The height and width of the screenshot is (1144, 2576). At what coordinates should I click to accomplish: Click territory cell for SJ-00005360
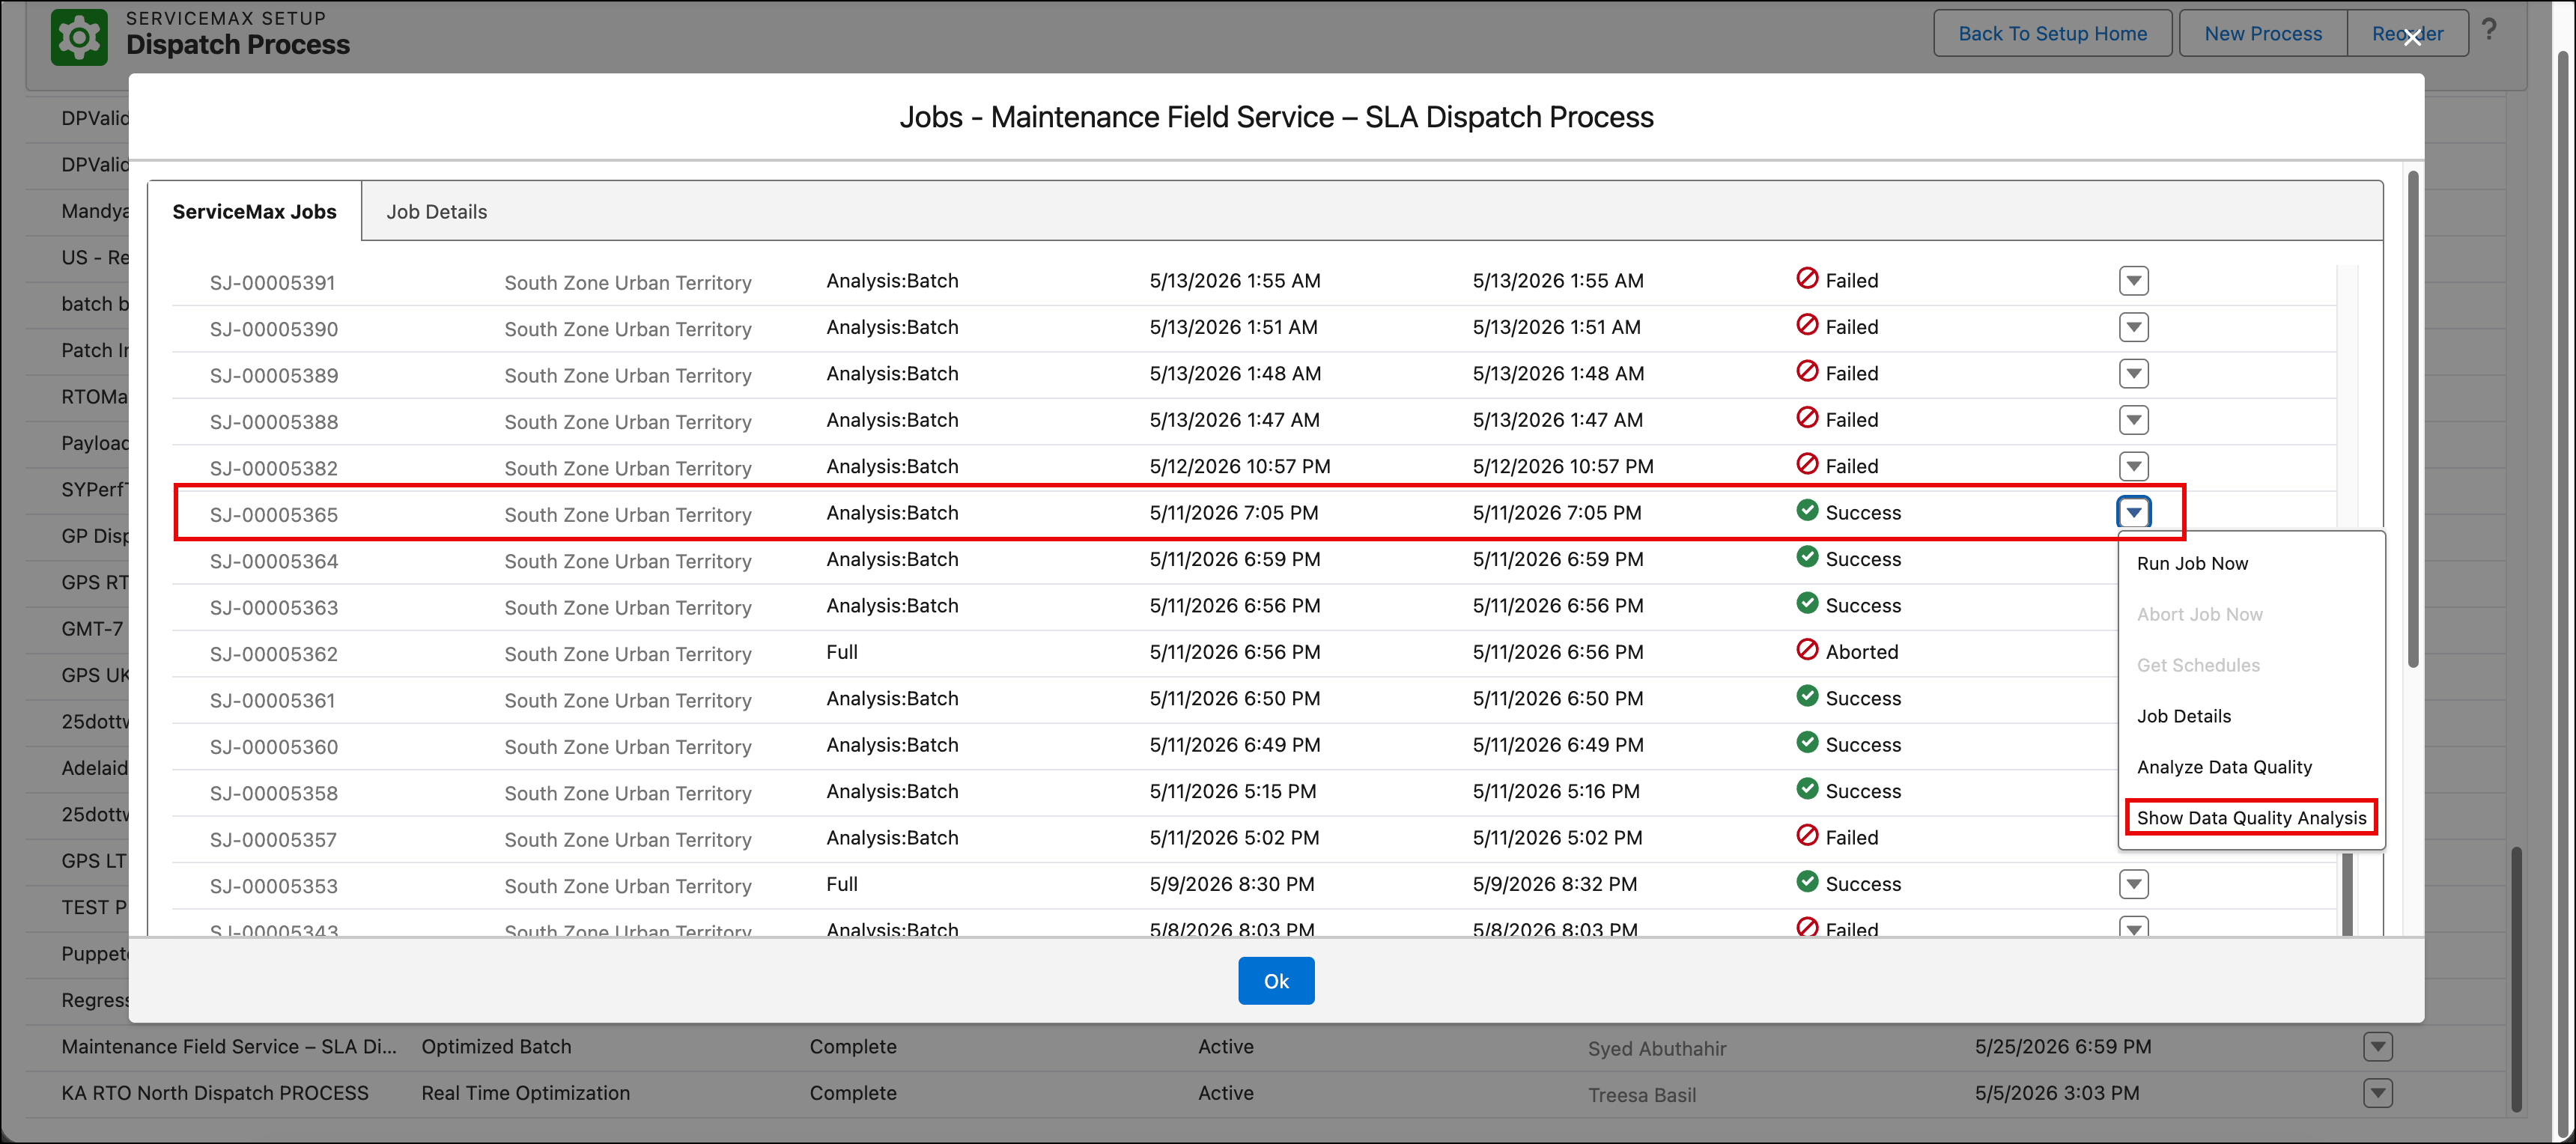(627, 747)
